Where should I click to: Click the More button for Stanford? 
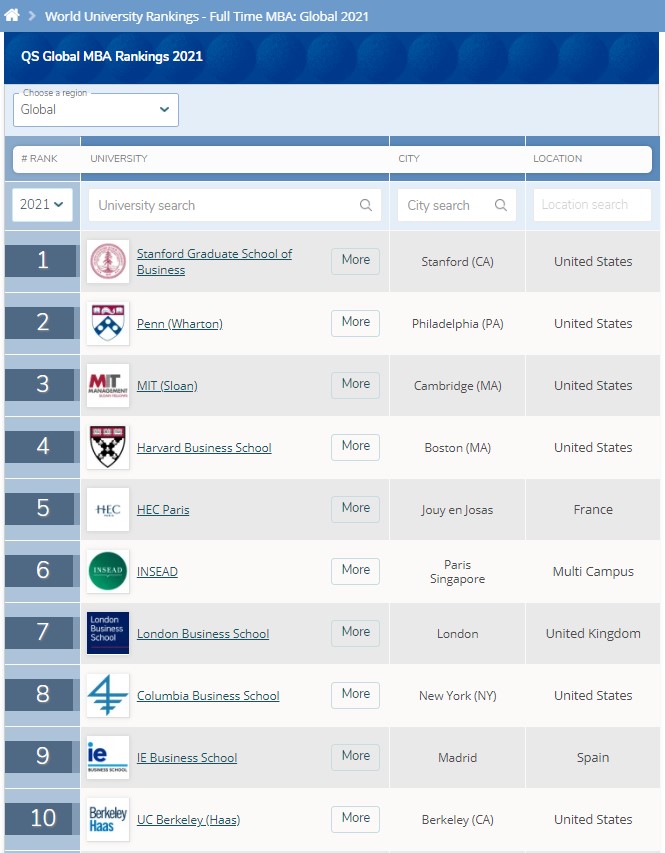point(355,261)
